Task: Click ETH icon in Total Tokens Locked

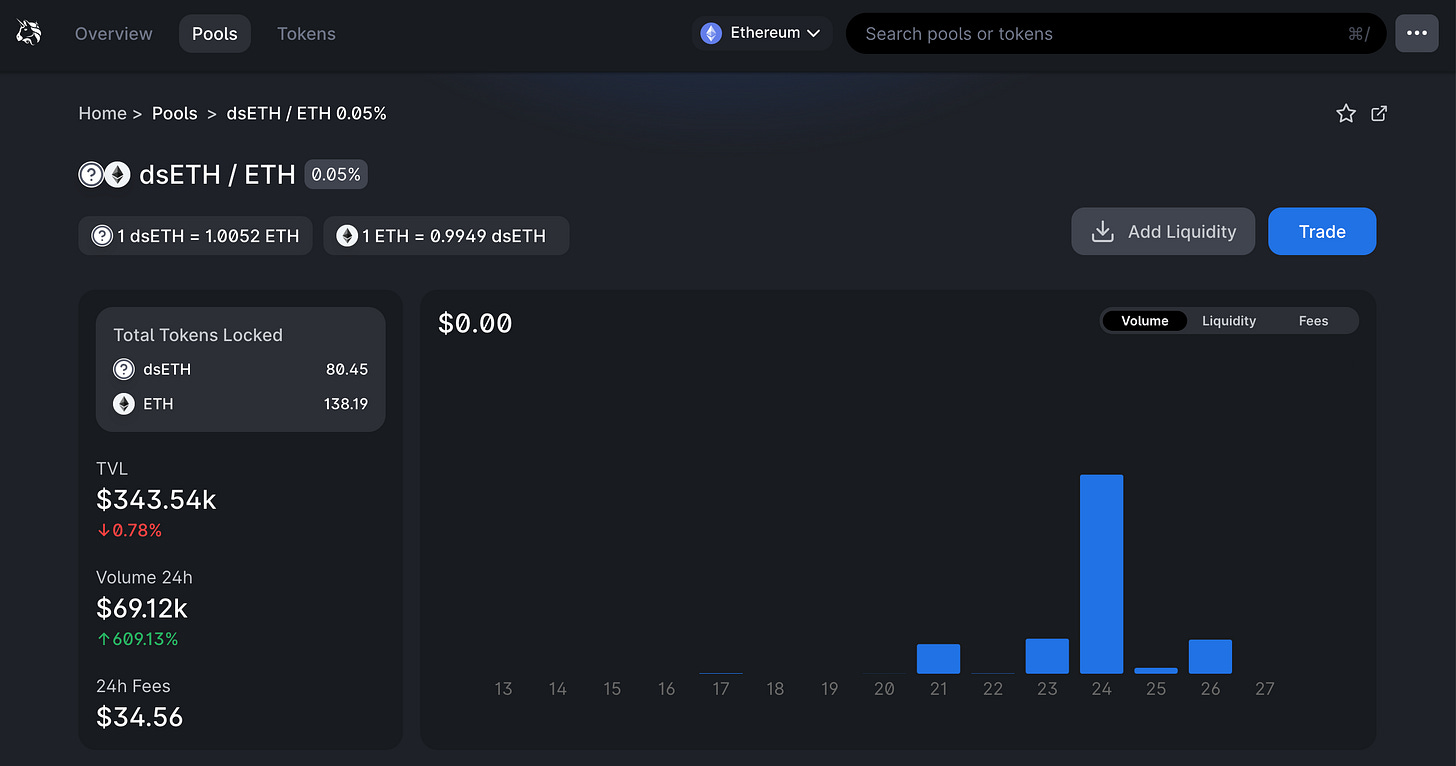Action: coord(124,404)
